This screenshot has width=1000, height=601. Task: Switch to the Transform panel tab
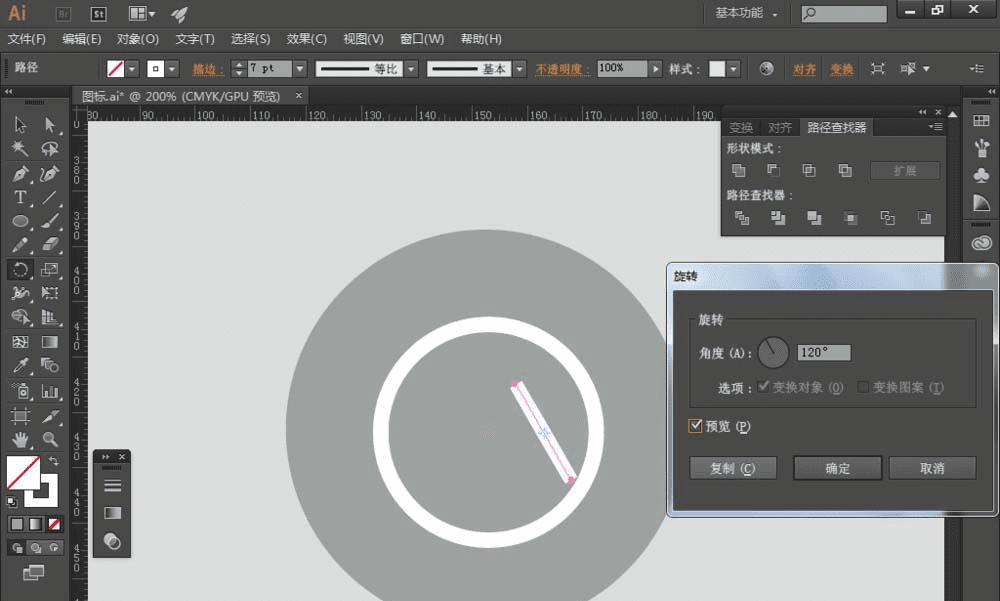click(x=741, y=128)
